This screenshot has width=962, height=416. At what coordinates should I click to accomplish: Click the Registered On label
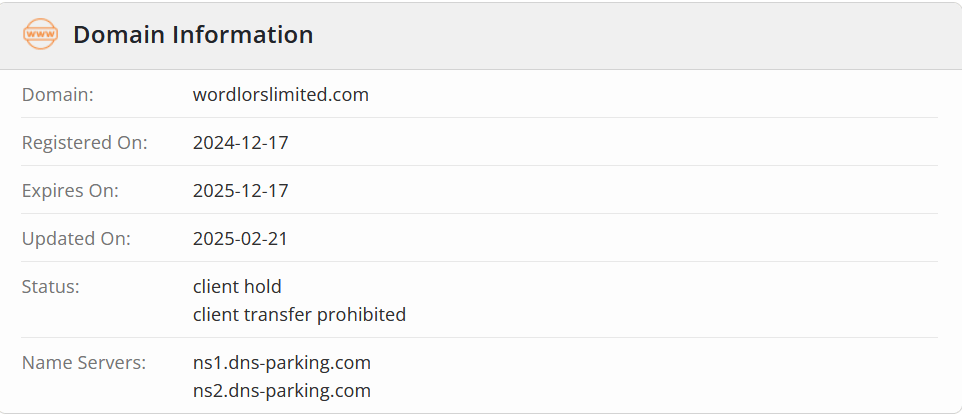click(85, 142)
